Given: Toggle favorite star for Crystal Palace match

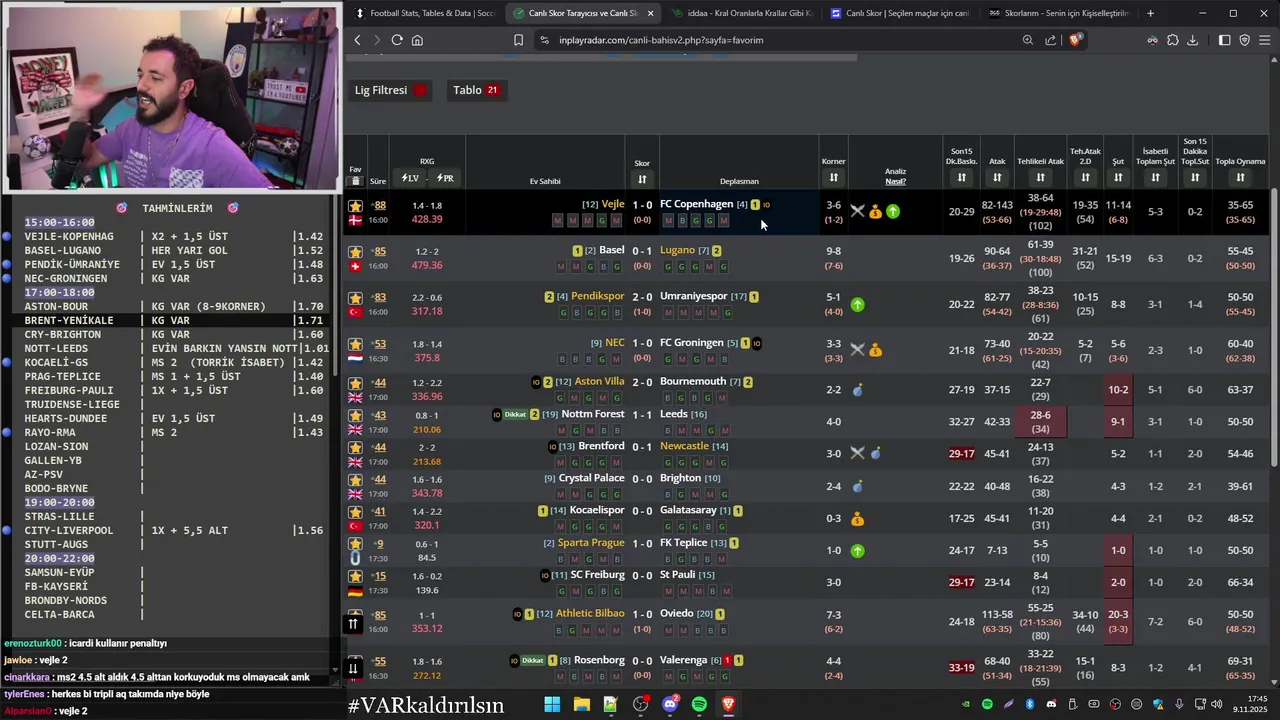Looking at the screenshot, I should pos(355,479).
